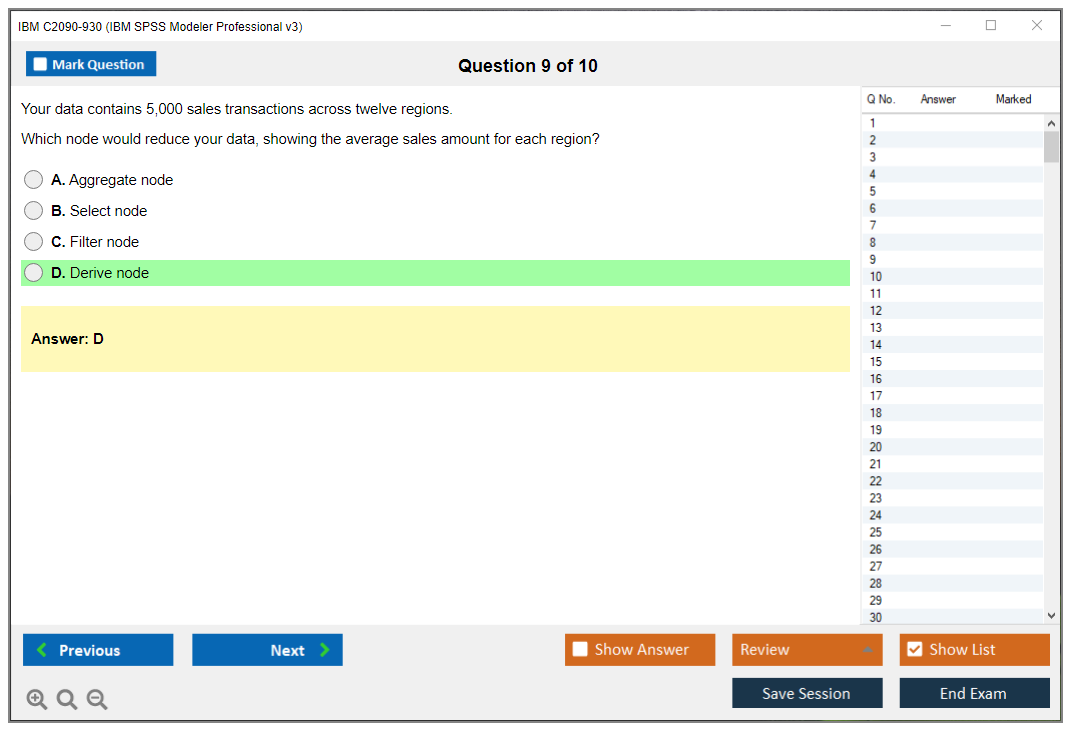Click the reset zoom magnifier icon
Screen dimensions: 1075x735
67,699
